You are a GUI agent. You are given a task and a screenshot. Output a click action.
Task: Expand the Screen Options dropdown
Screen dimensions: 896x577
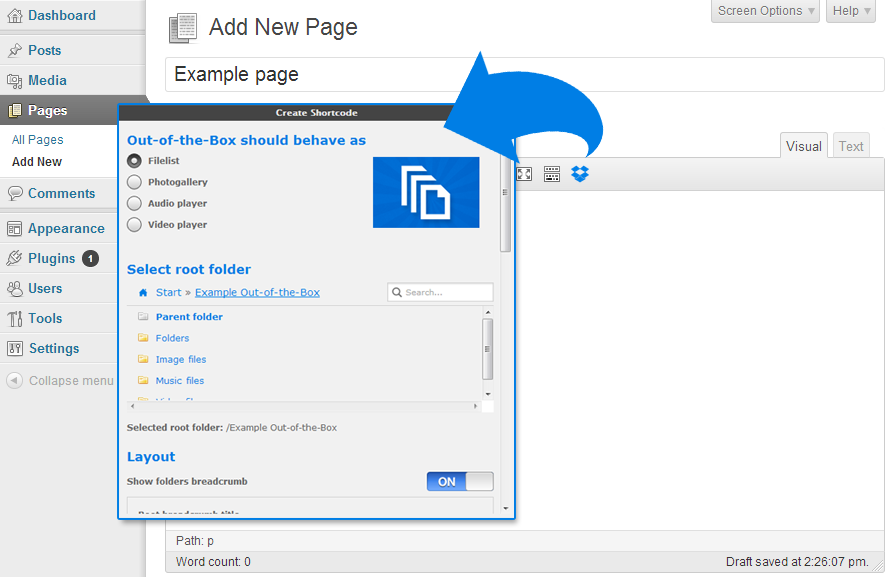(766, 11)
